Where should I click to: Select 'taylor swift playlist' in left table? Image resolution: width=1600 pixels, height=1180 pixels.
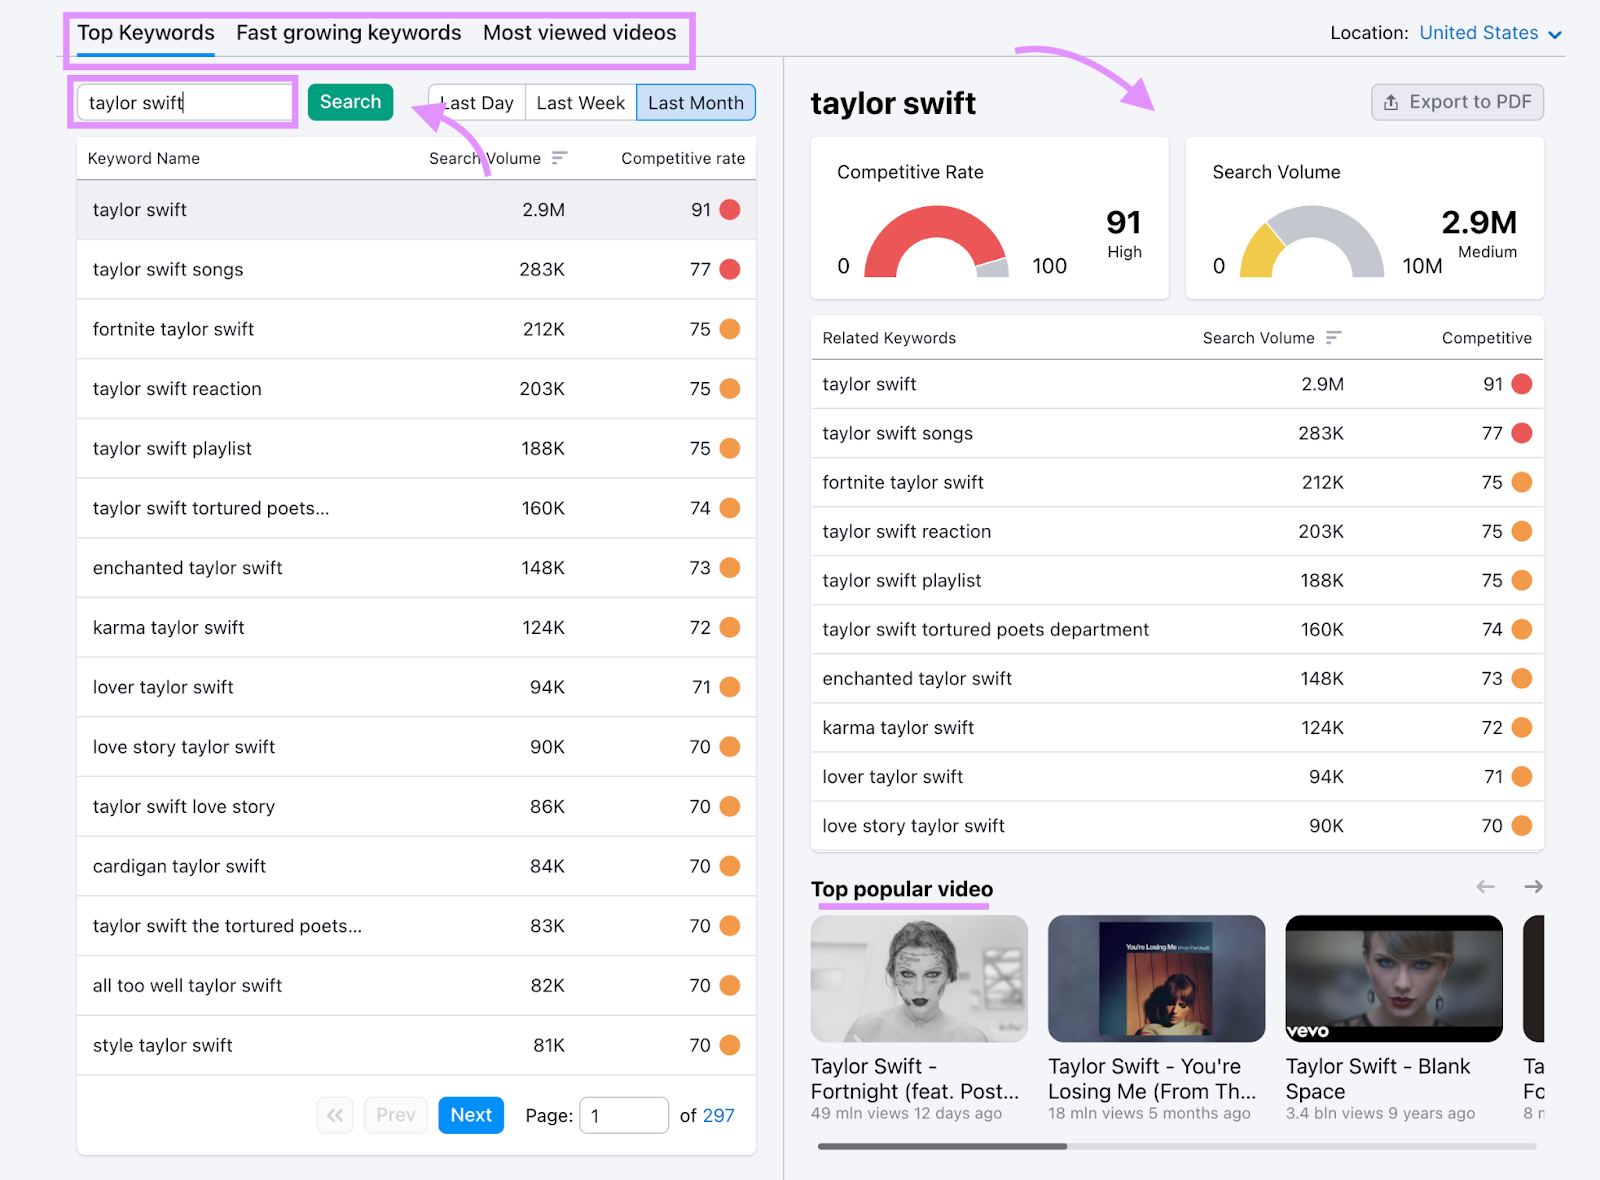pyautogui.click(x=416, y=448)
